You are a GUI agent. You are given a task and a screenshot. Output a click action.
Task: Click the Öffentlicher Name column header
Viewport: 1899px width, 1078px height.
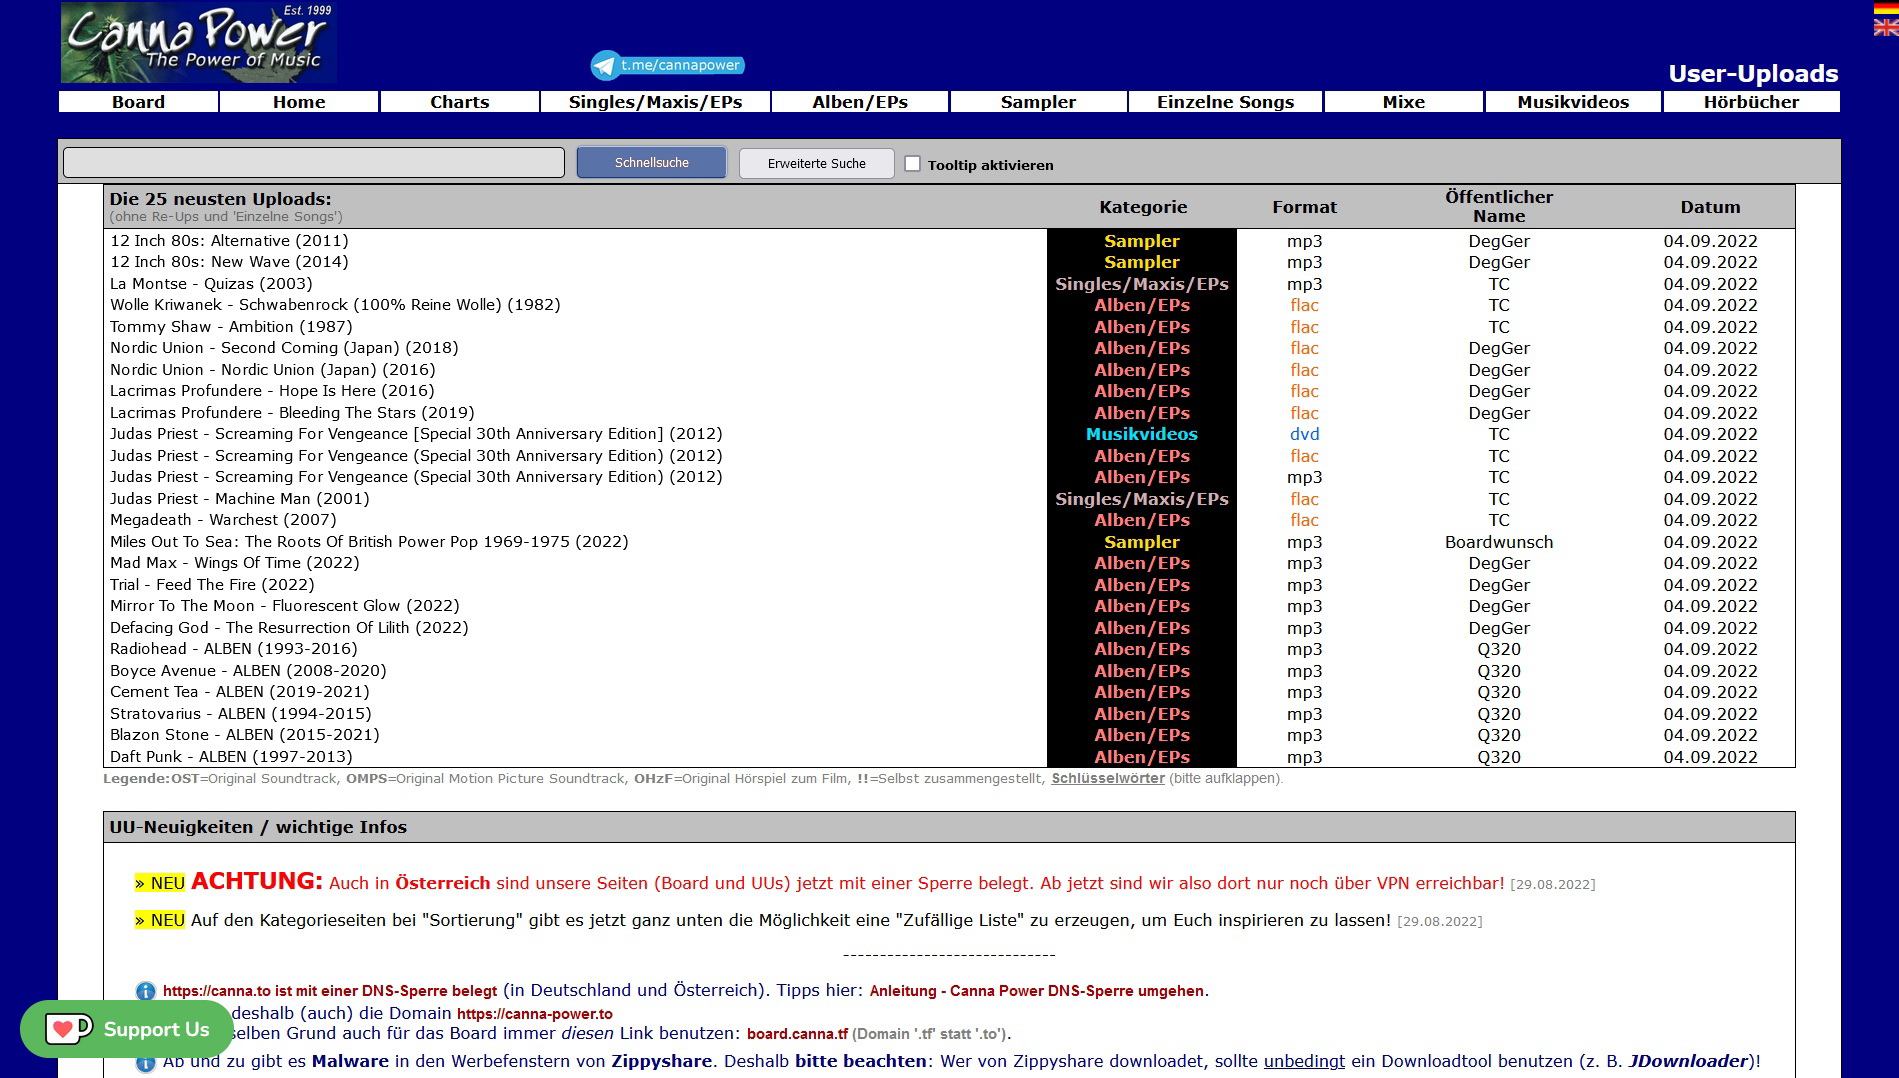tap(1499, 207)
